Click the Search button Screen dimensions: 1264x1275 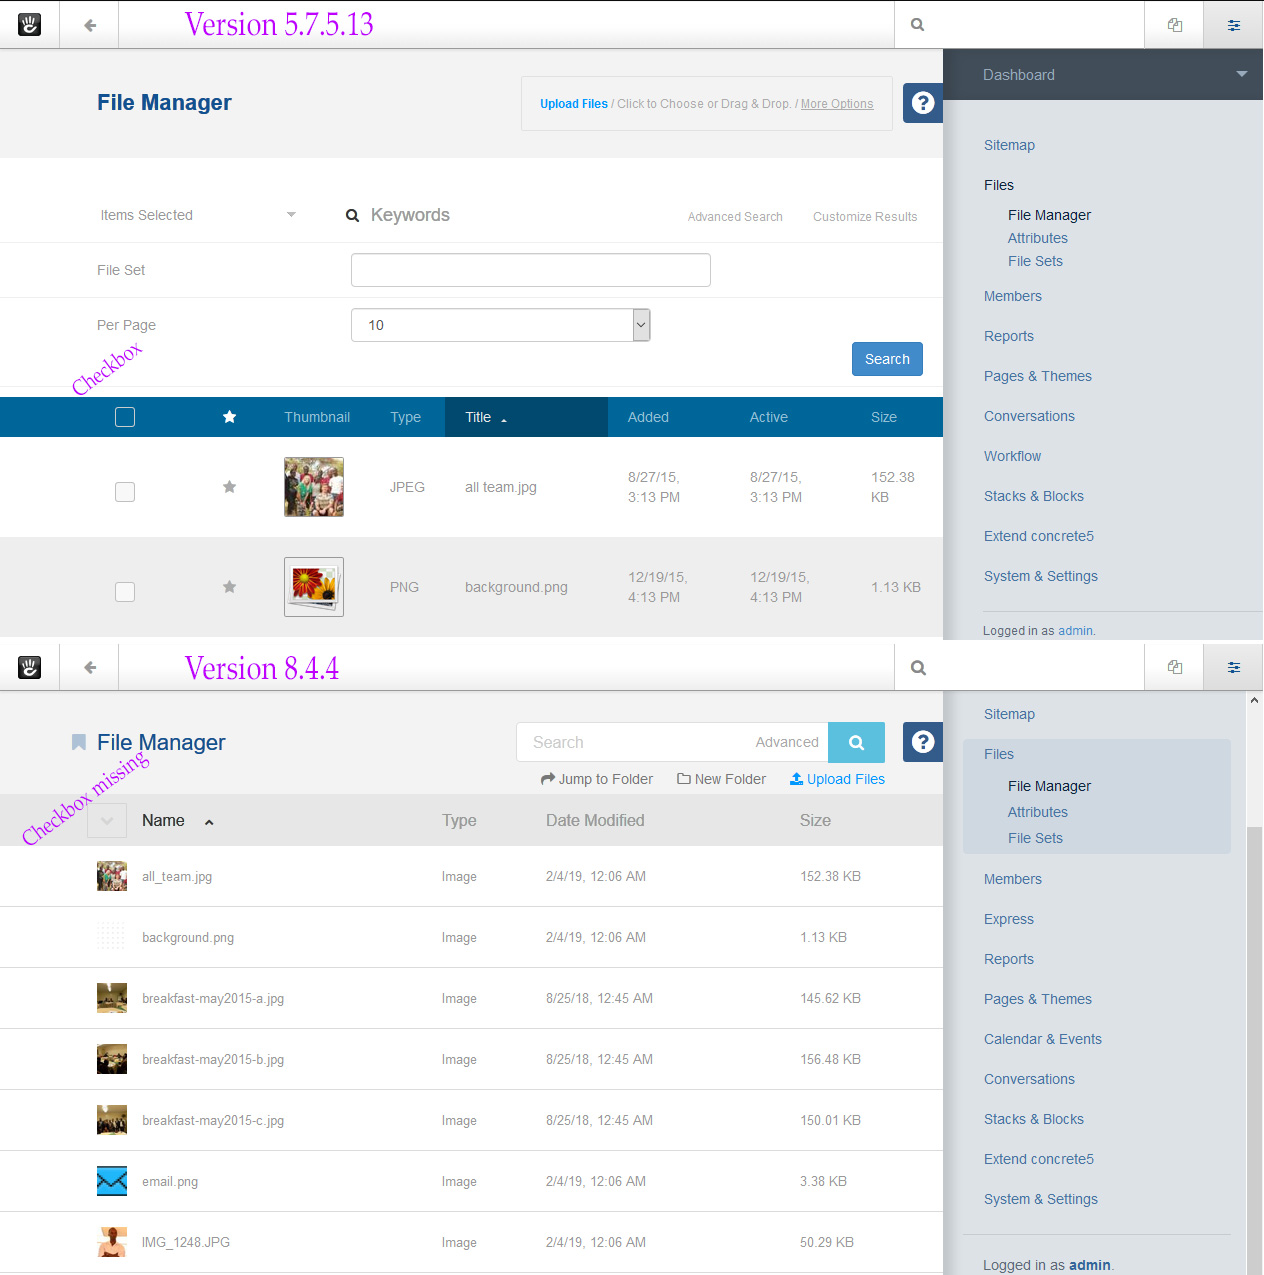pyautogui.click(x=886, y=359)
